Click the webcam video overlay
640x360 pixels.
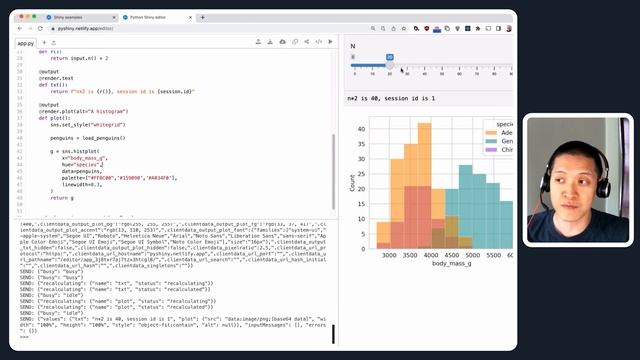point(578,180)
